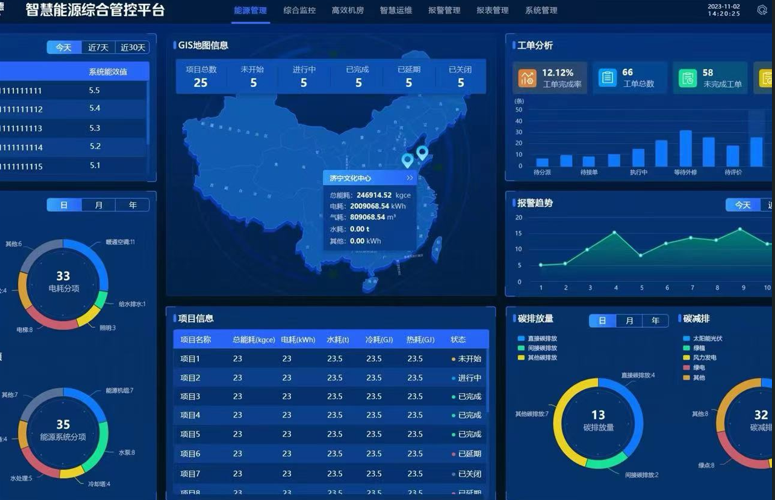Switch electricity breakdown to 月 view
The image size is (775, 500).
[x=98, y=205]
